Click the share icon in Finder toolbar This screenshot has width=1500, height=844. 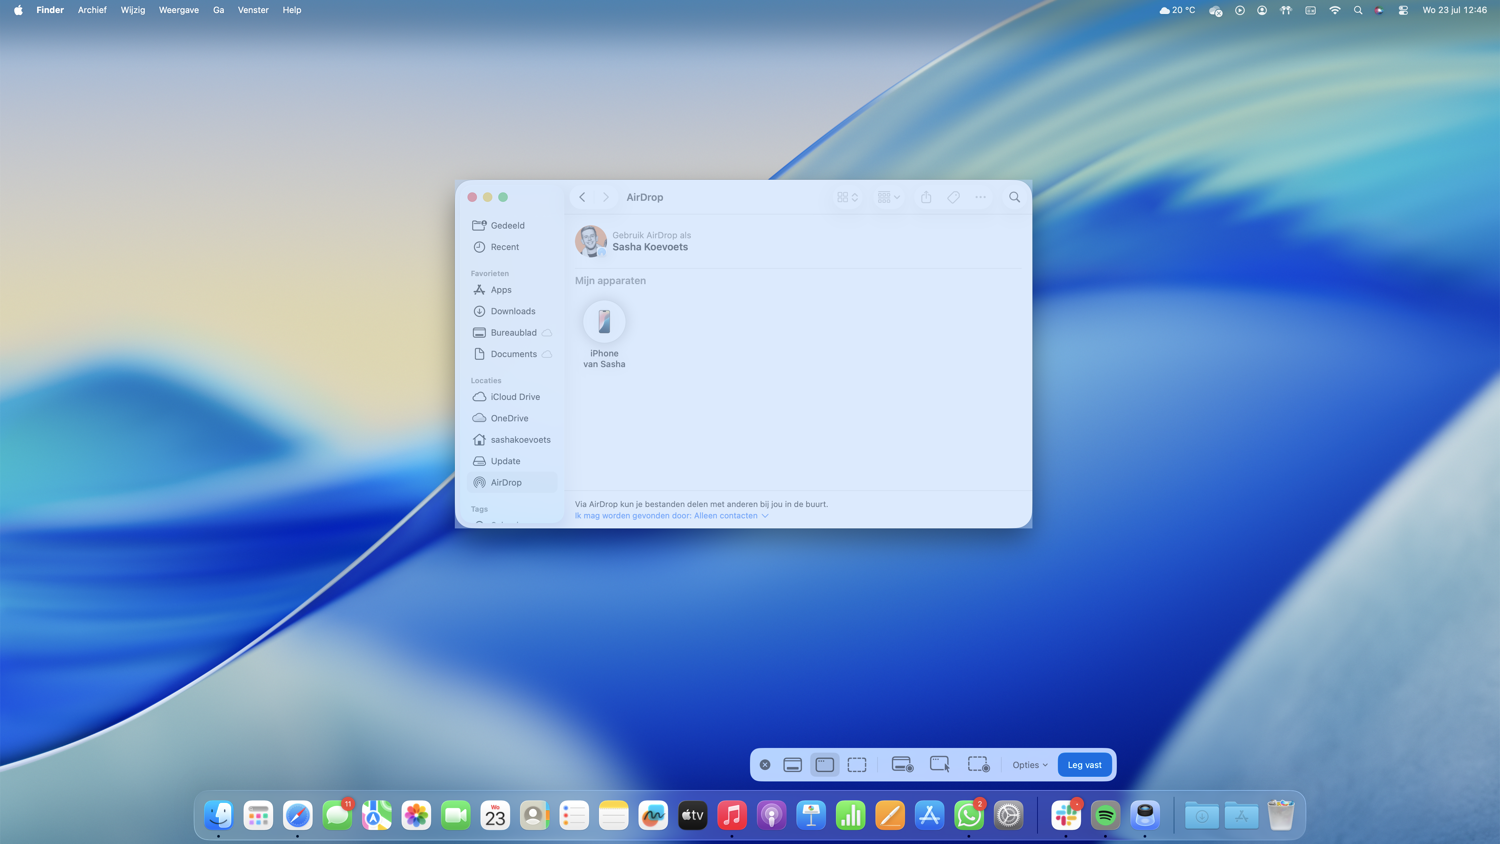pyautogui.click(x=926, y=197)
